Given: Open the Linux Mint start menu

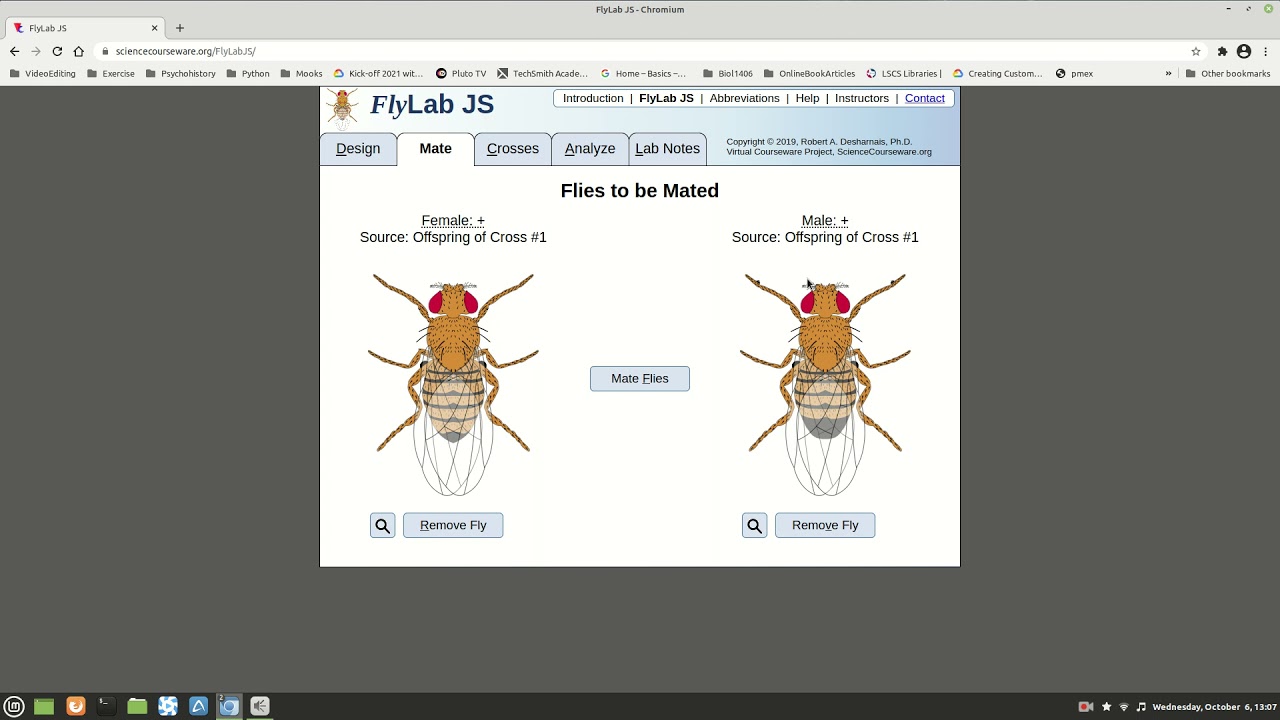Looking at the screenshot, I should tap(14, 706).
